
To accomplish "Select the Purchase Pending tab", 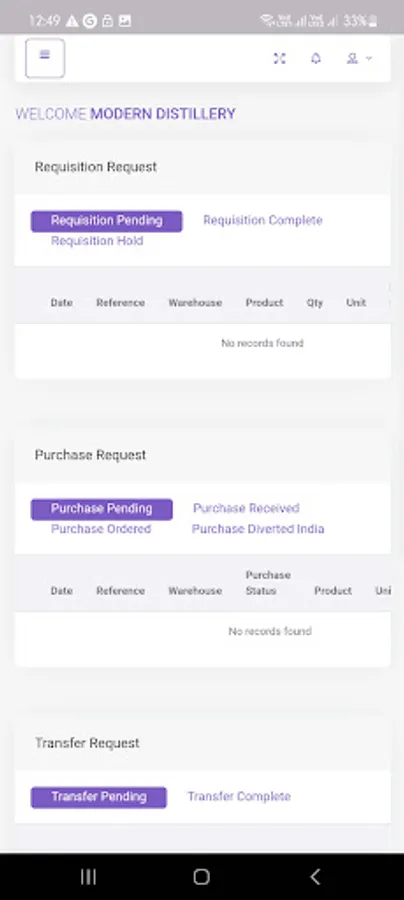I will click(x=102, y=509).
